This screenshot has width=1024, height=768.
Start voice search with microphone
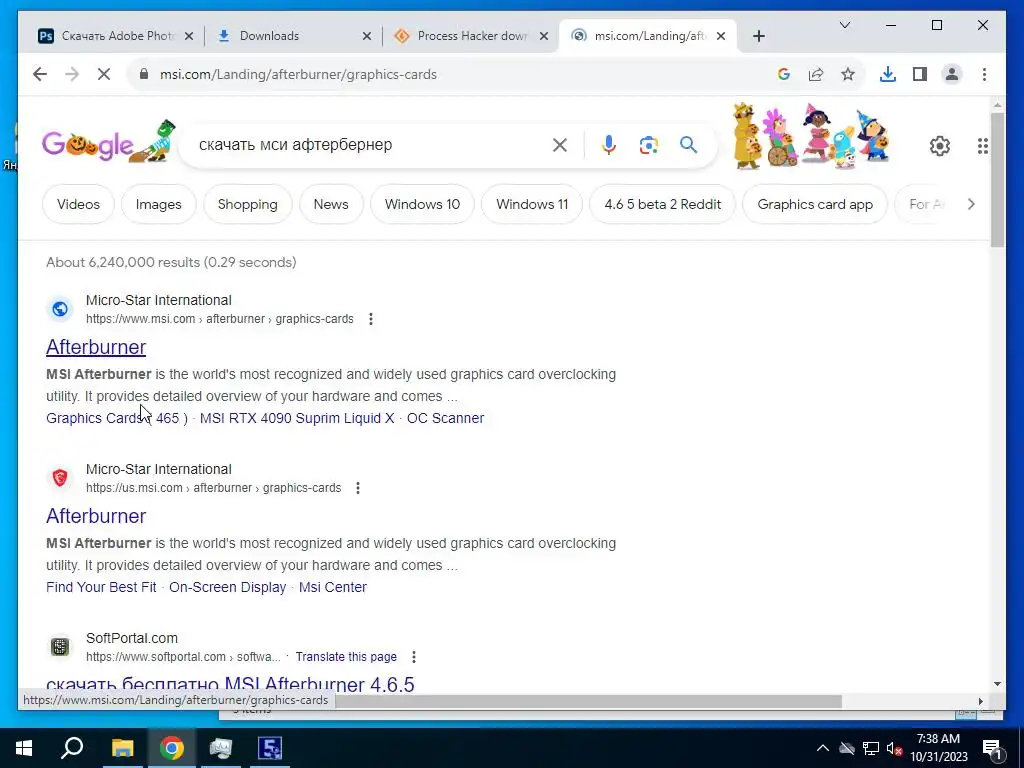[609, 145]
